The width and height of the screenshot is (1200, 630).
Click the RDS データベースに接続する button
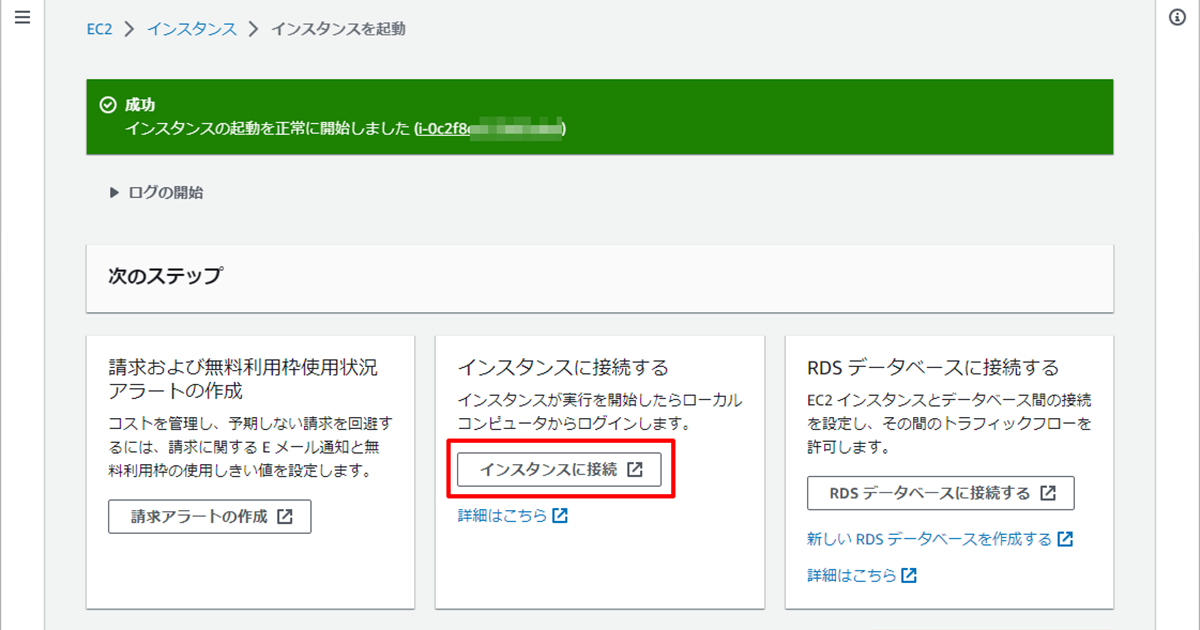941,493
